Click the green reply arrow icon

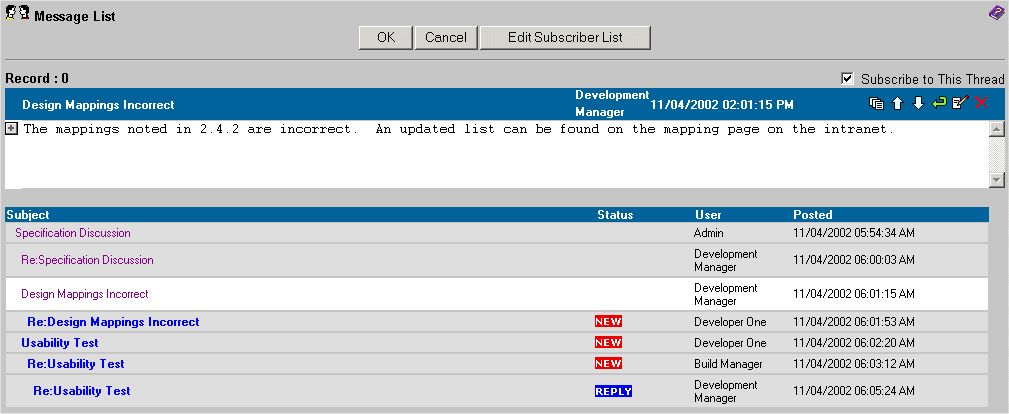coord(939,103)
